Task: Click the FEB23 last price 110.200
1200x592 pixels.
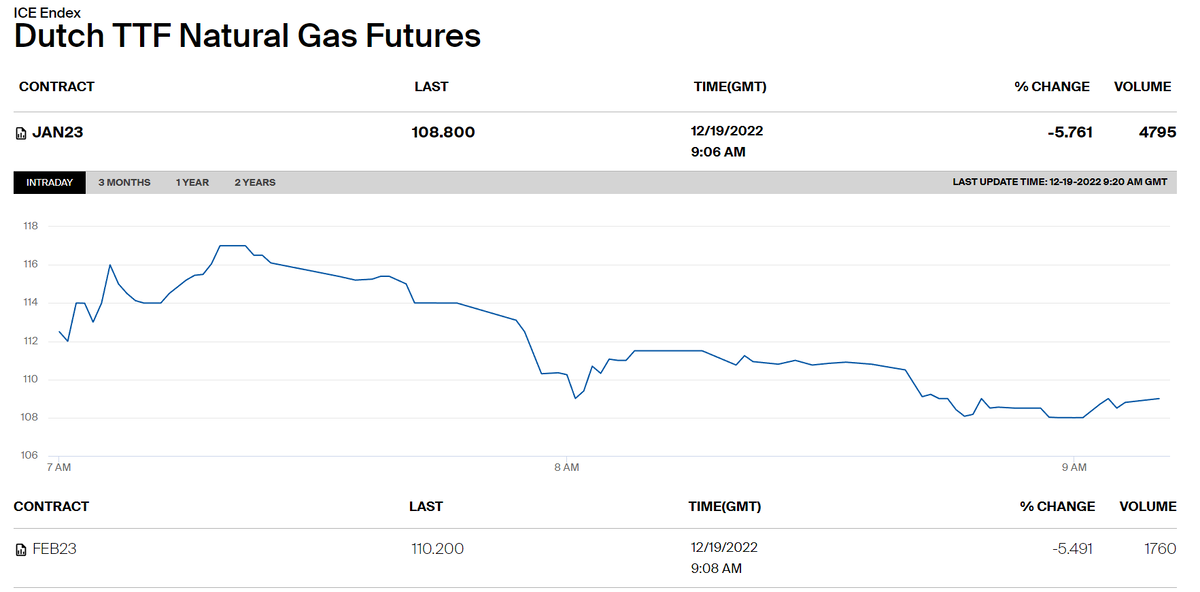Action: click(437, 548)
